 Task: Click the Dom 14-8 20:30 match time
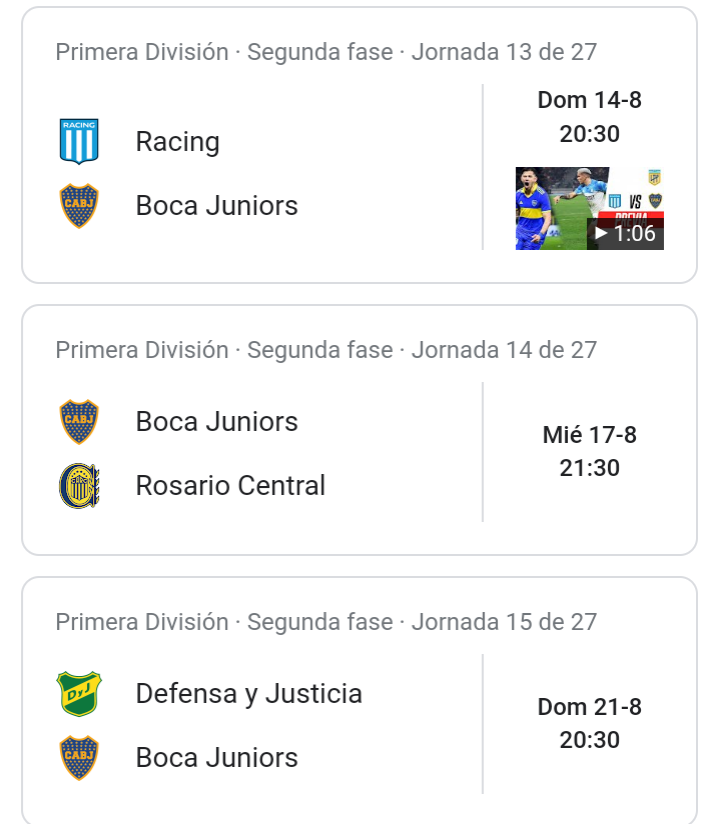coord(589,117)
